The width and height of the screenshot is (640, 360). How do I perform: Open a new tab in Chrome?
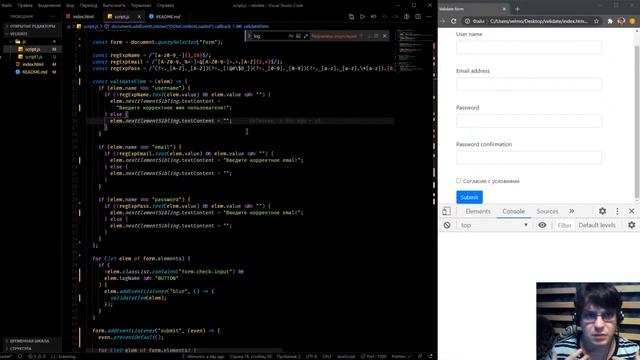(x=517, y=9)
